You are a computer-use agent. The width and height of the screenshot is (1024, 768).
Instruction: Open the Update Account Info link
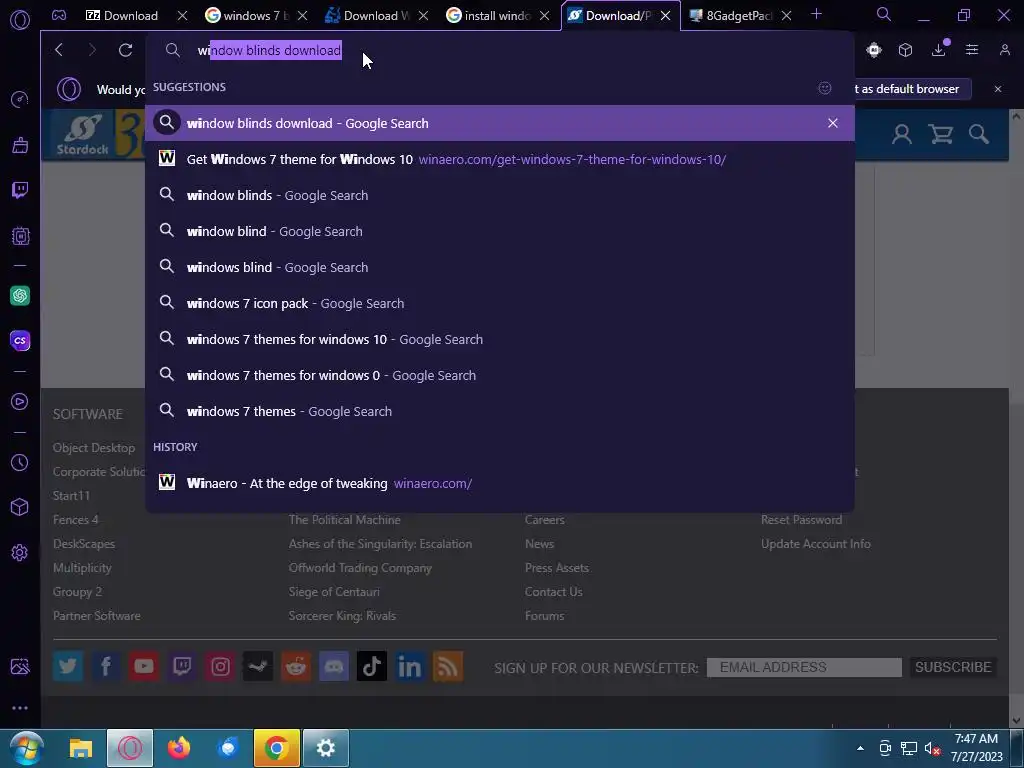click(x=816, y=543)
